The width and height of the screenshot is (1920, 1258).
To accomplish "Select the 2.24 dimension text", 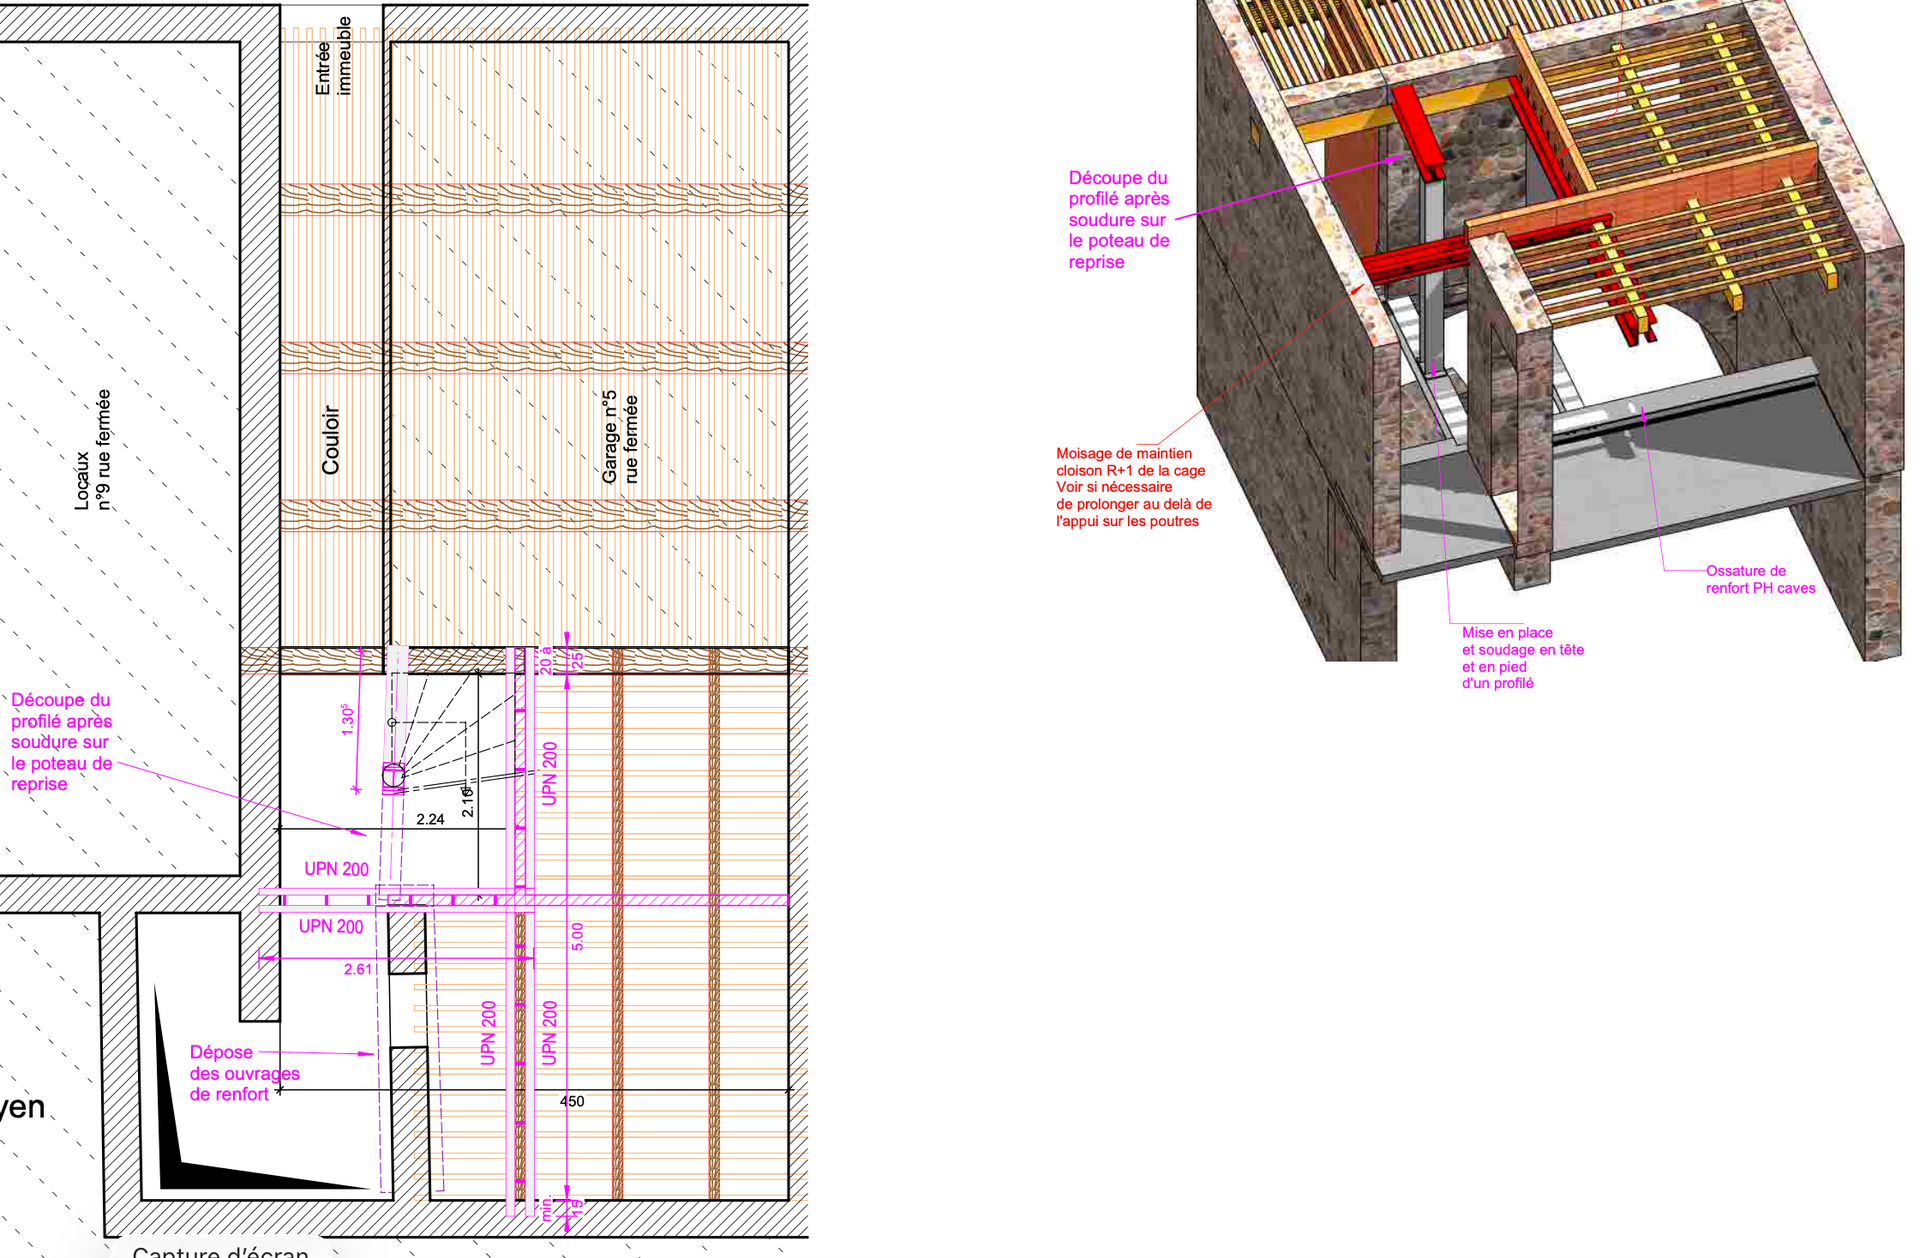I will click(x=430, y=819).
